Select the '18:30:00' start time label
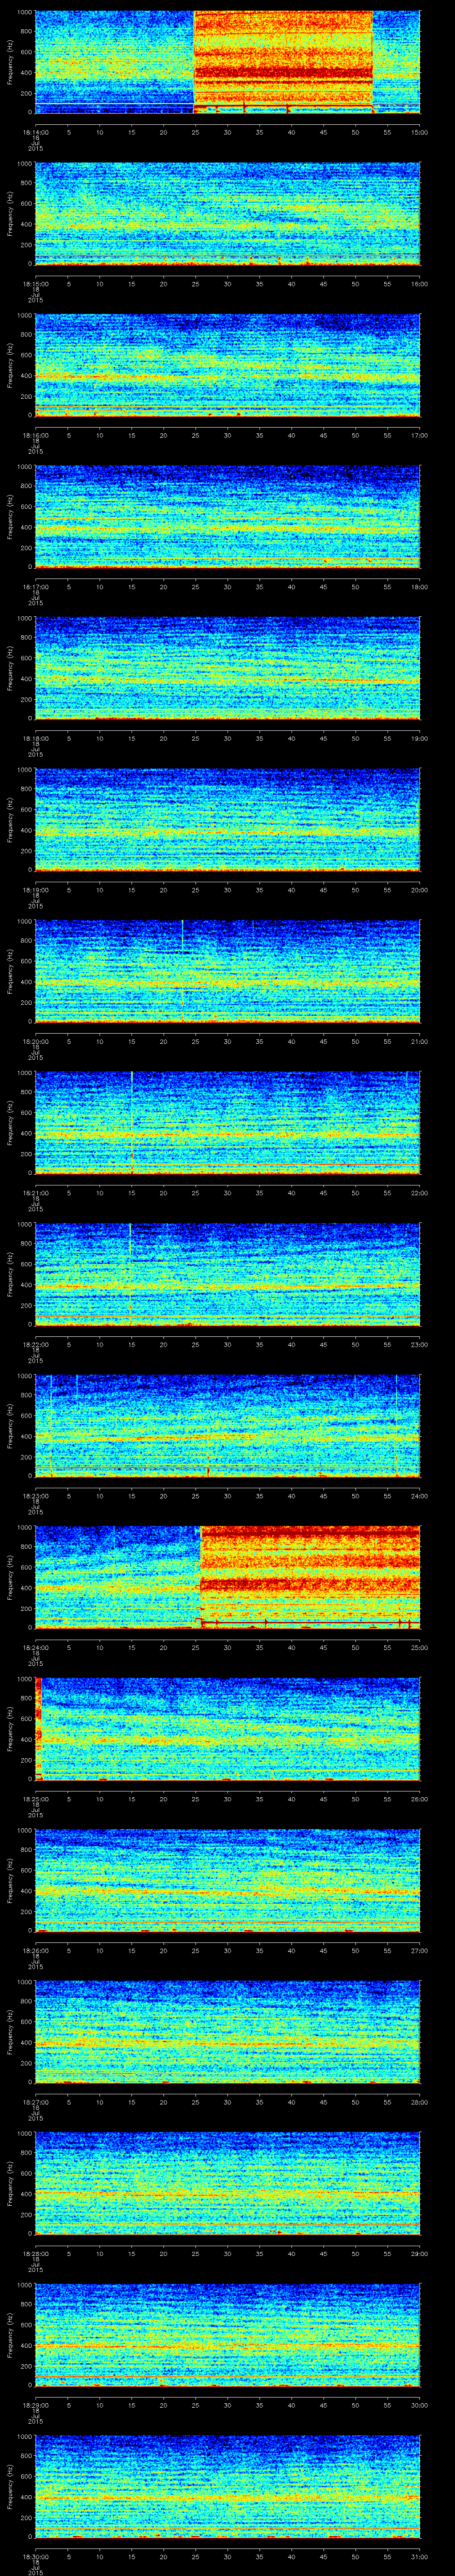The height and width of the screenshot is (2576, 455). coord(35,2556)
